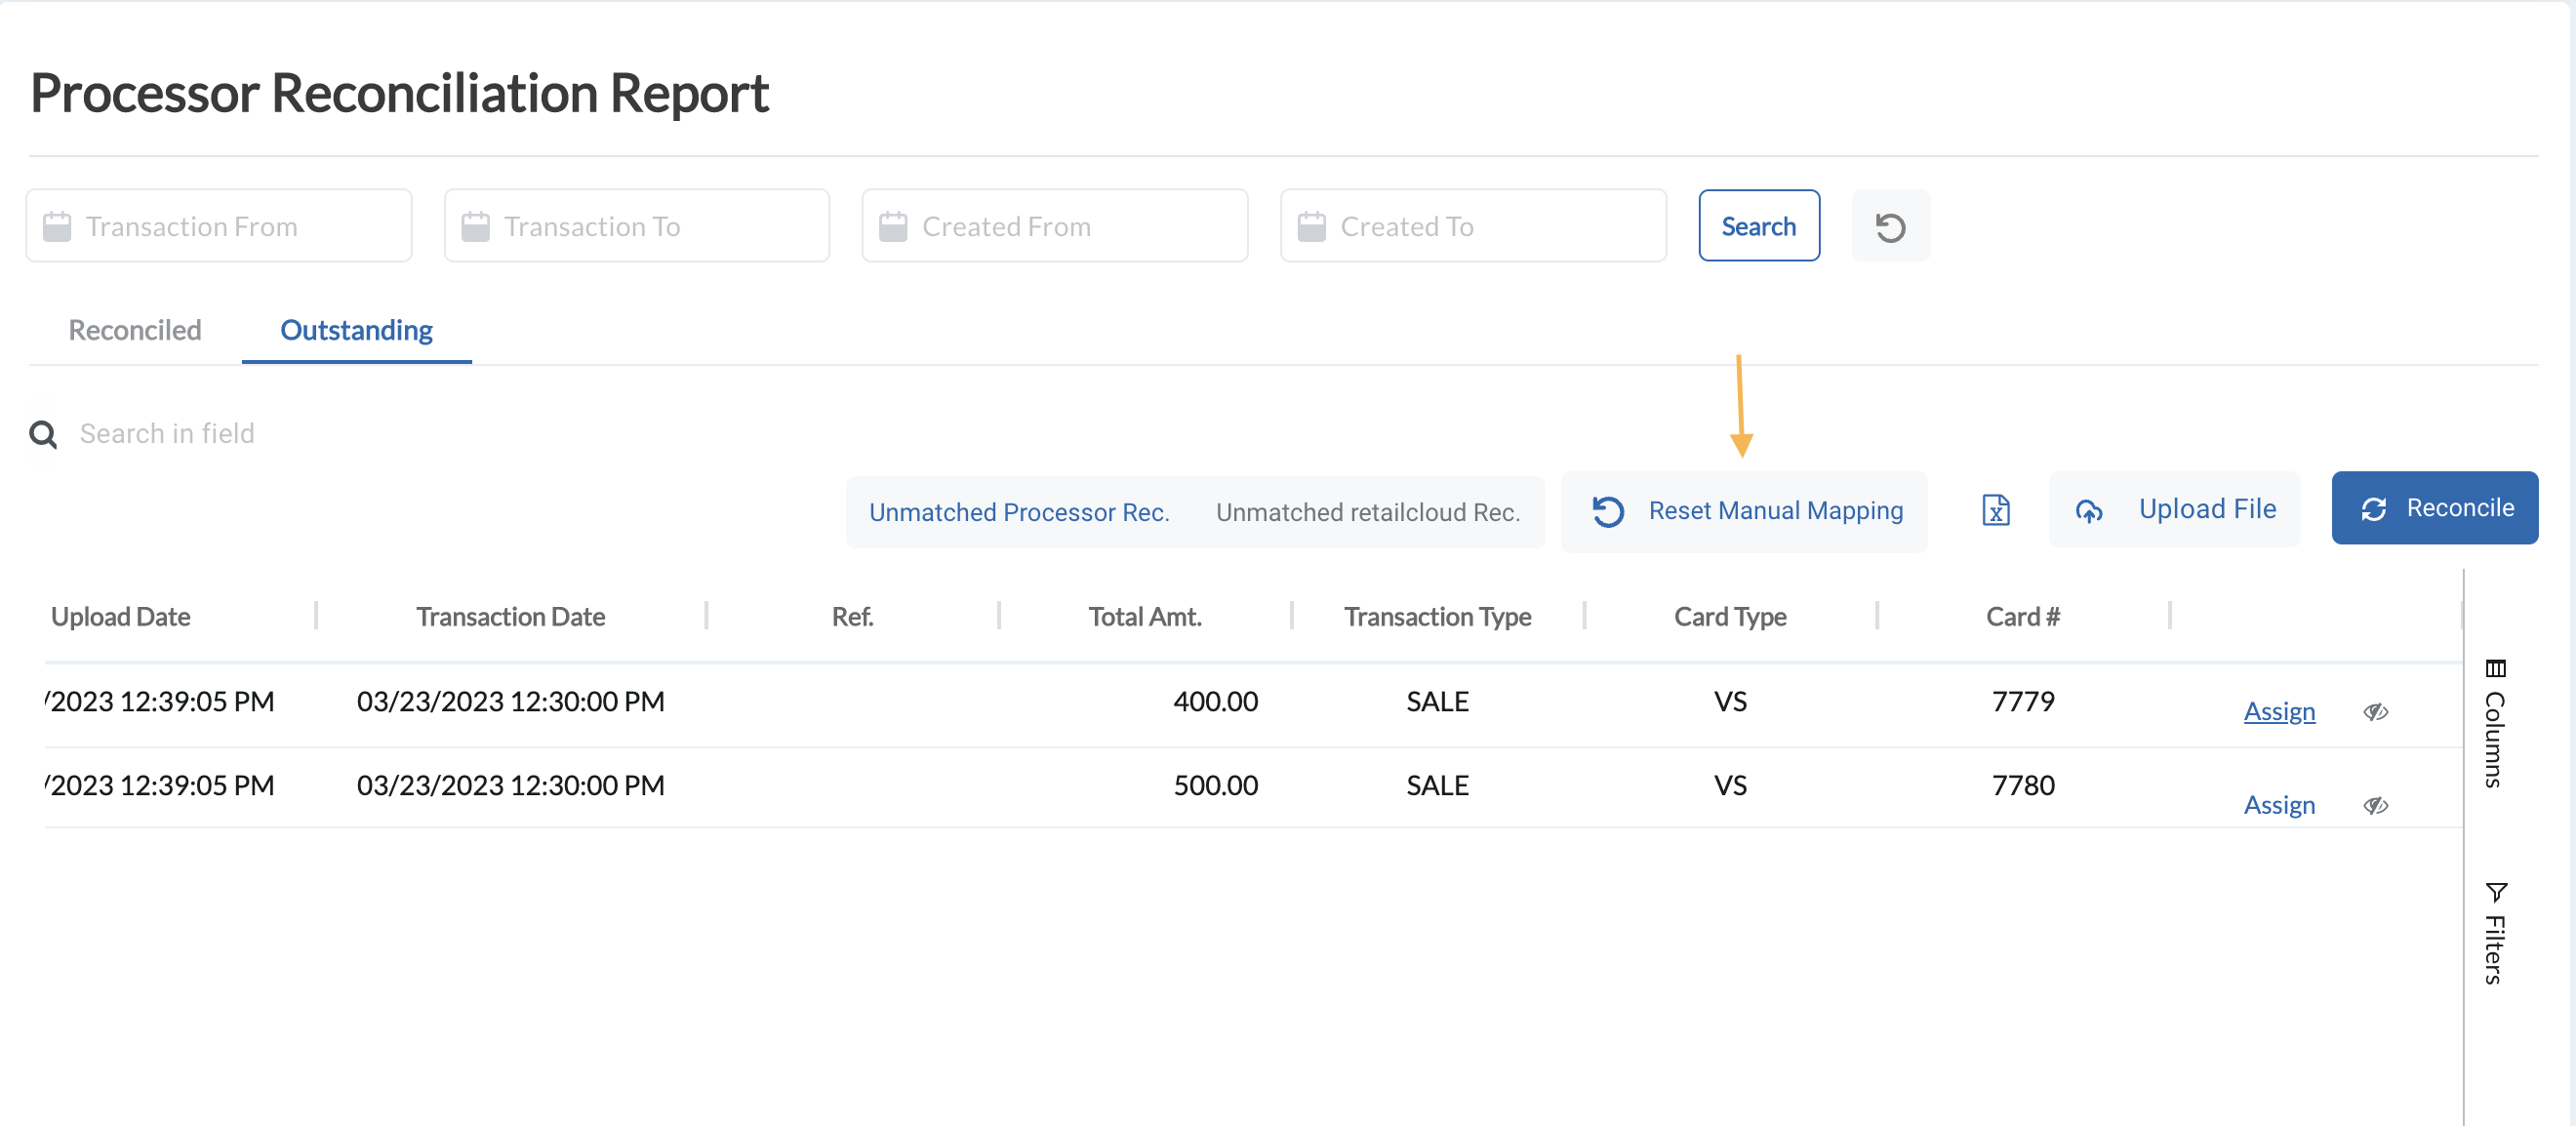Click the magnifier icon beside Search in field
Image resolution: width=2576 pixels, height=1126 pixels.
(43, 434)
